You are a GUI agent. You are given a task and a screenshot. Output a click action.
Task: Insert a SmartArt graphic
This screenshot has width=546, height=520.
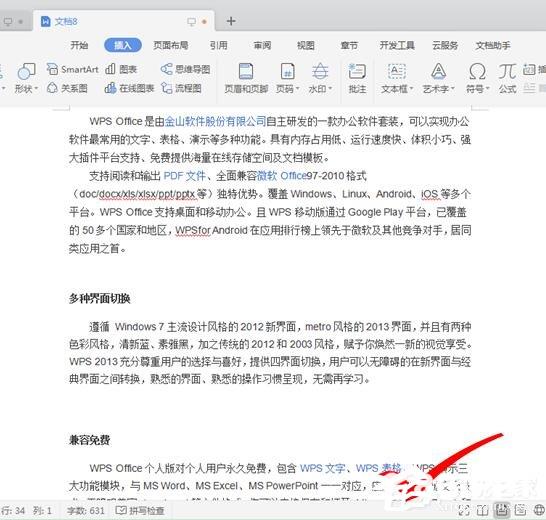click(72, 69)
